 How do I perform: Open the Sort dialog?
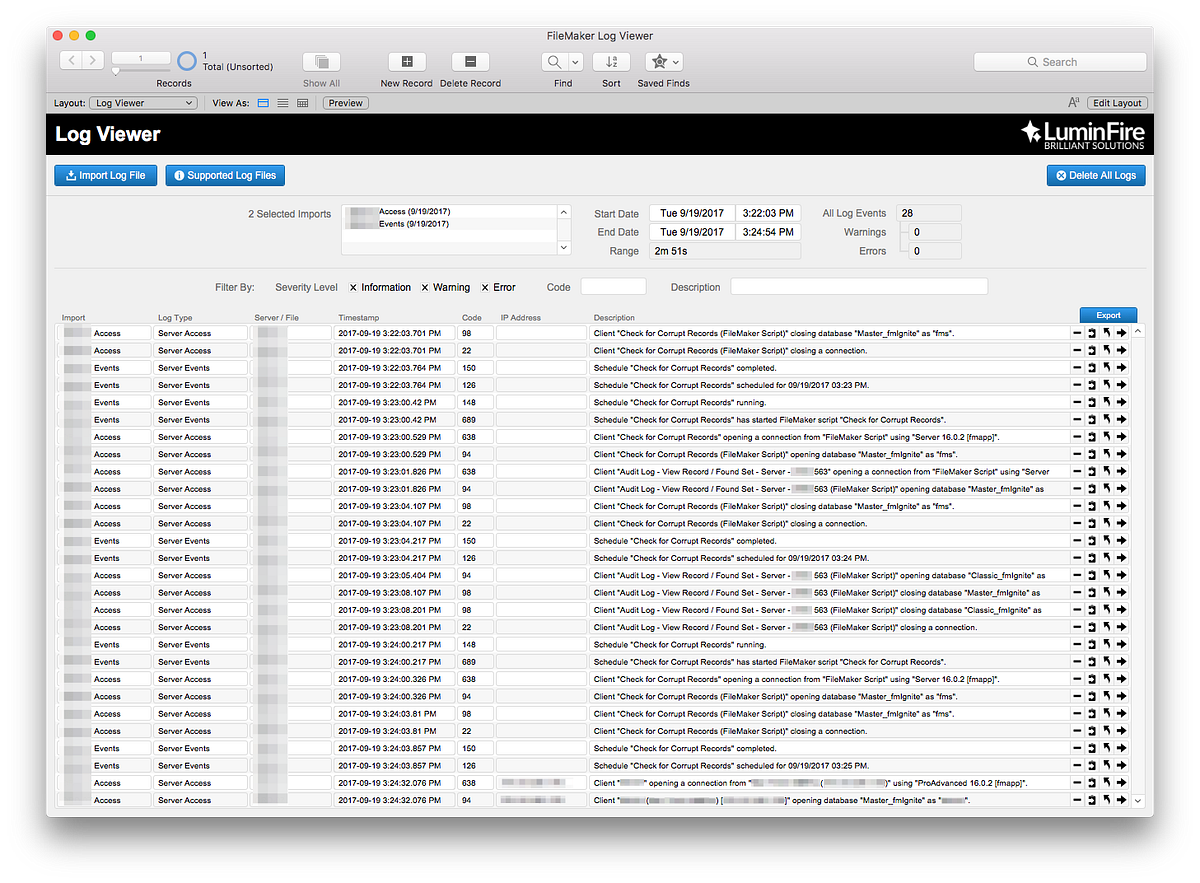(610, 61)
